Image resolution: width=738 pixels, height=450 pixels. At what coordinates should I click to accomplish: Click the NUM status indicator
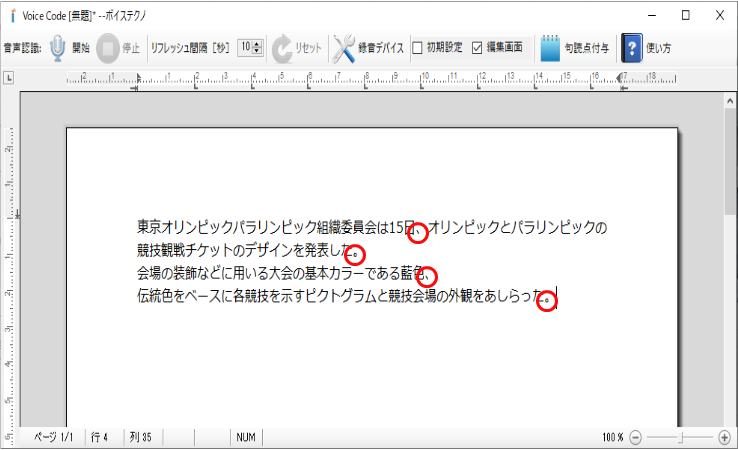[x=246, y=437]
